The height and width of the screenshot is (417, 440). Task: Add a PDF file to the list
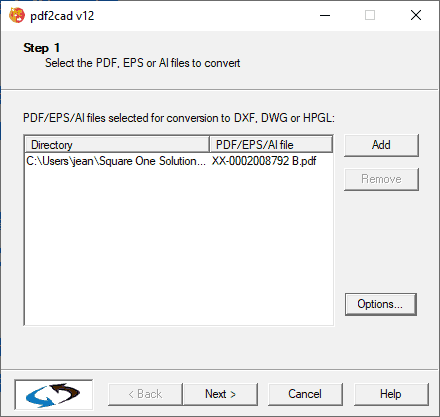pyautogui.click(x=381, y=145)
